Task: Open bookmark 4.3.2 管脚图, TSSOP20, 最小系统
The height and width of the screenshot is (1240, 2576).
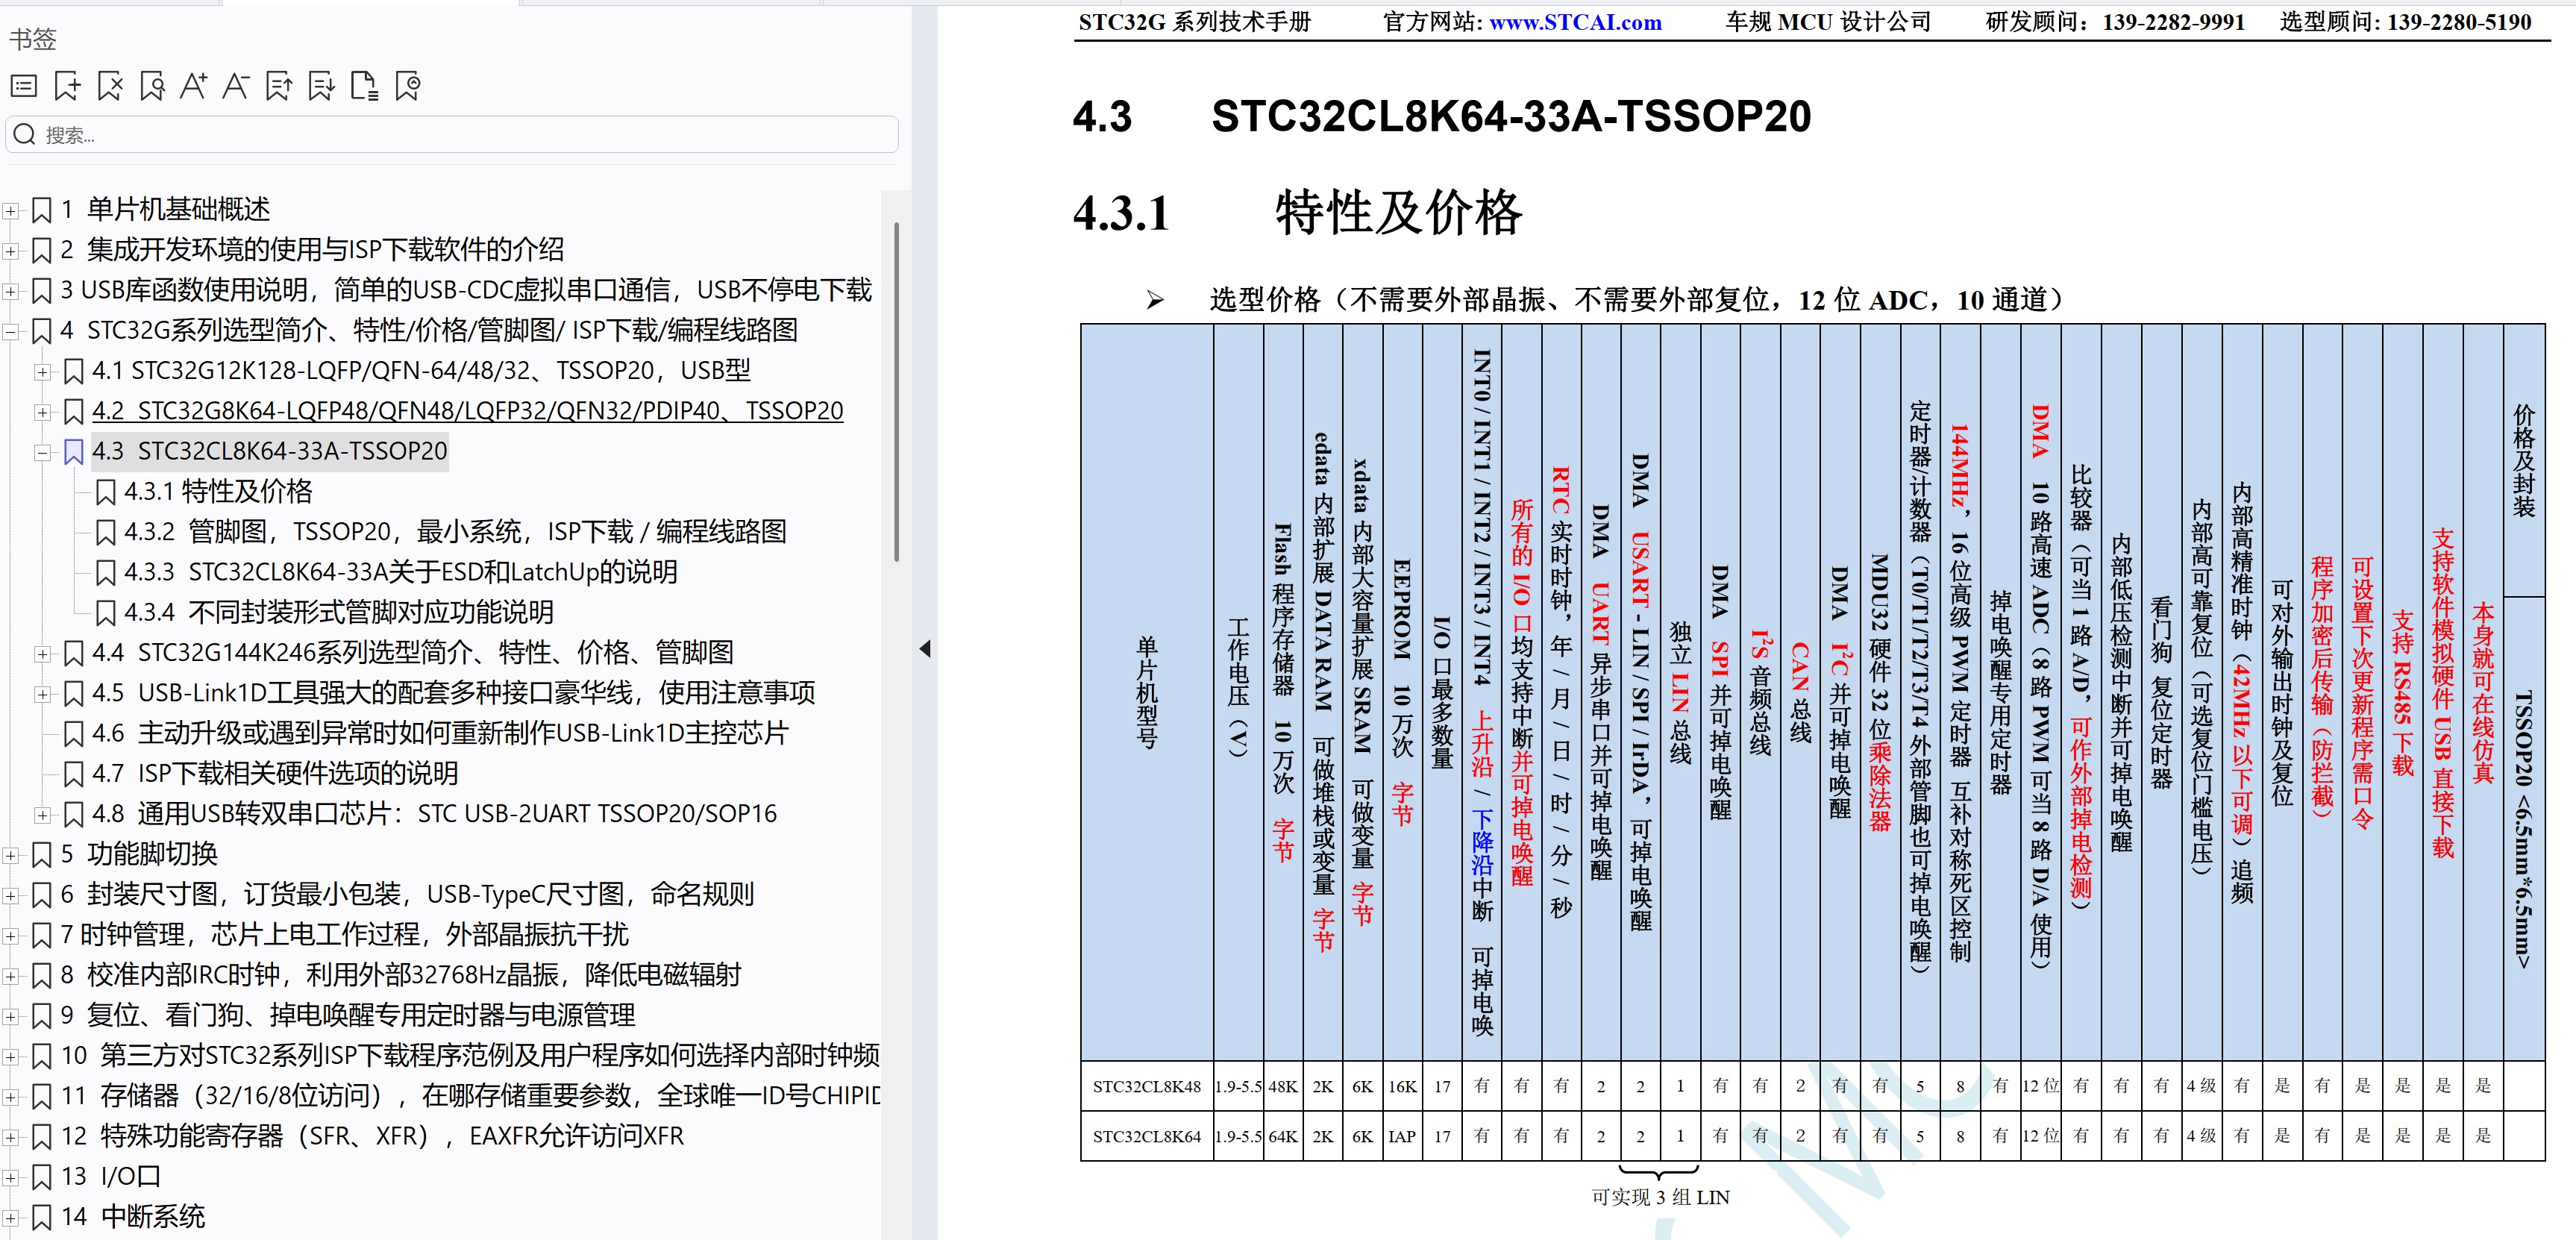Action: click(455, 532)
